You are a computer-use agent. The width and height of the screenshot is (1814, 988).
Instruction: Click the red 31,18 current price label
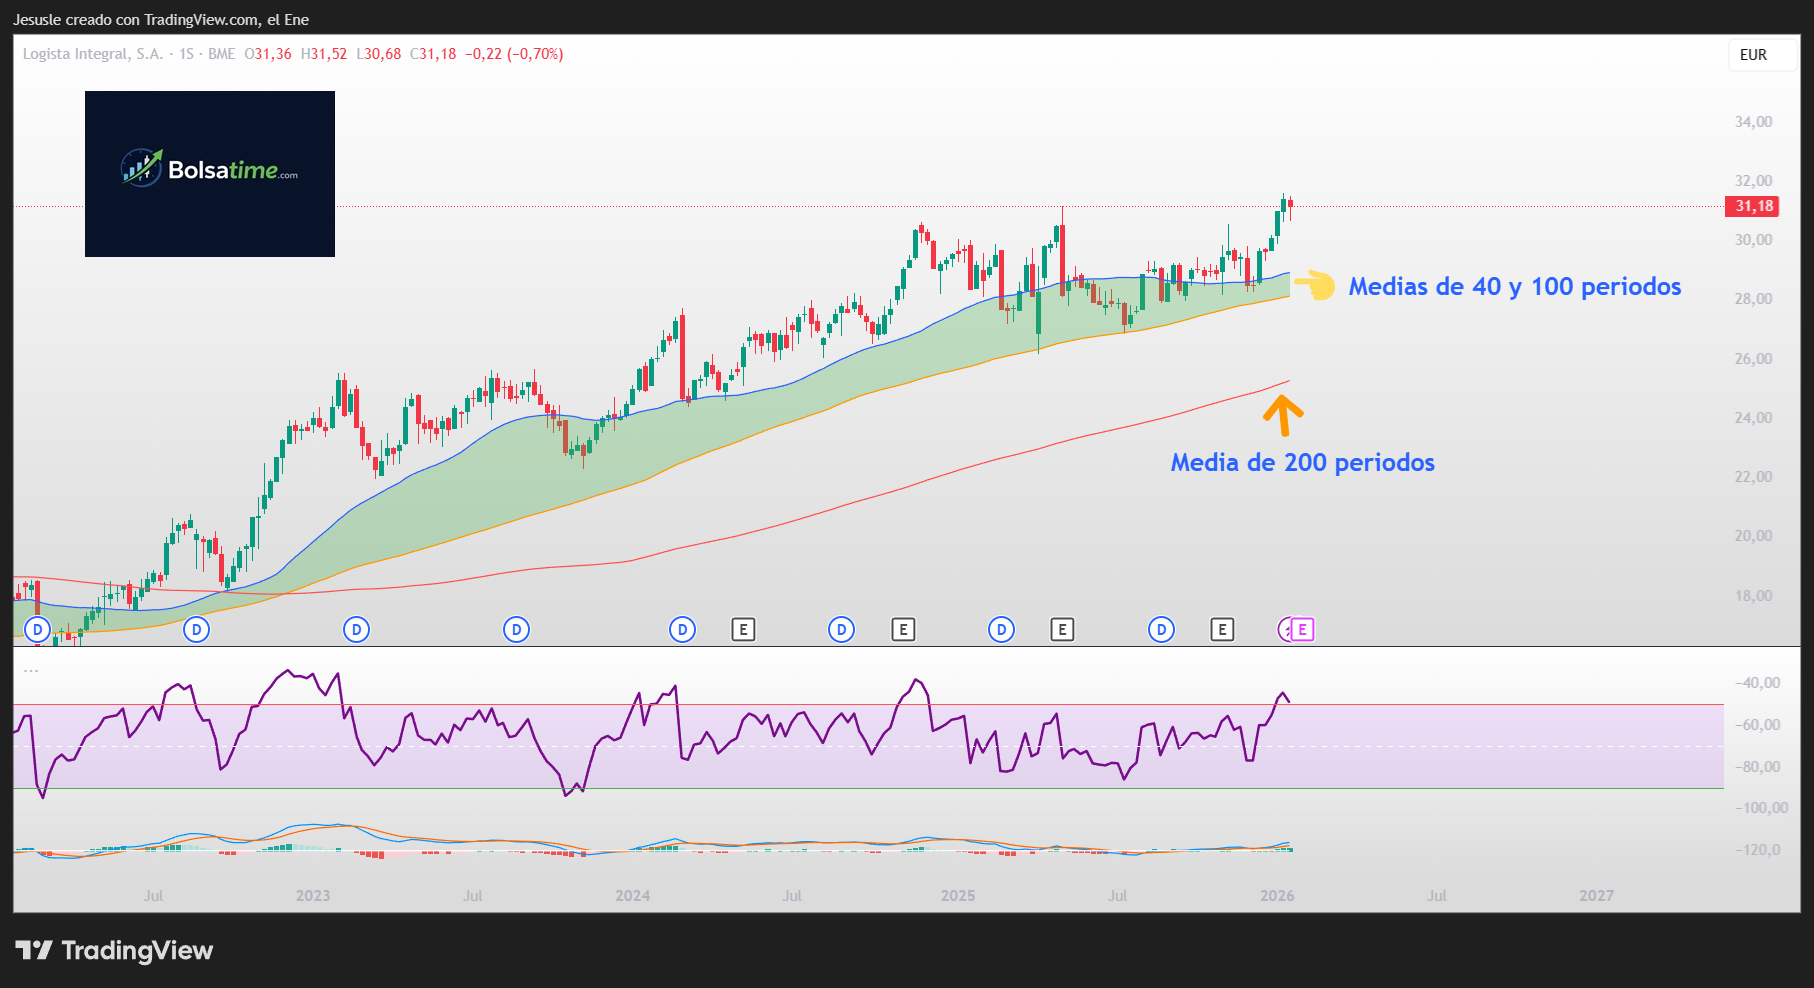(x=1753, y=206)
